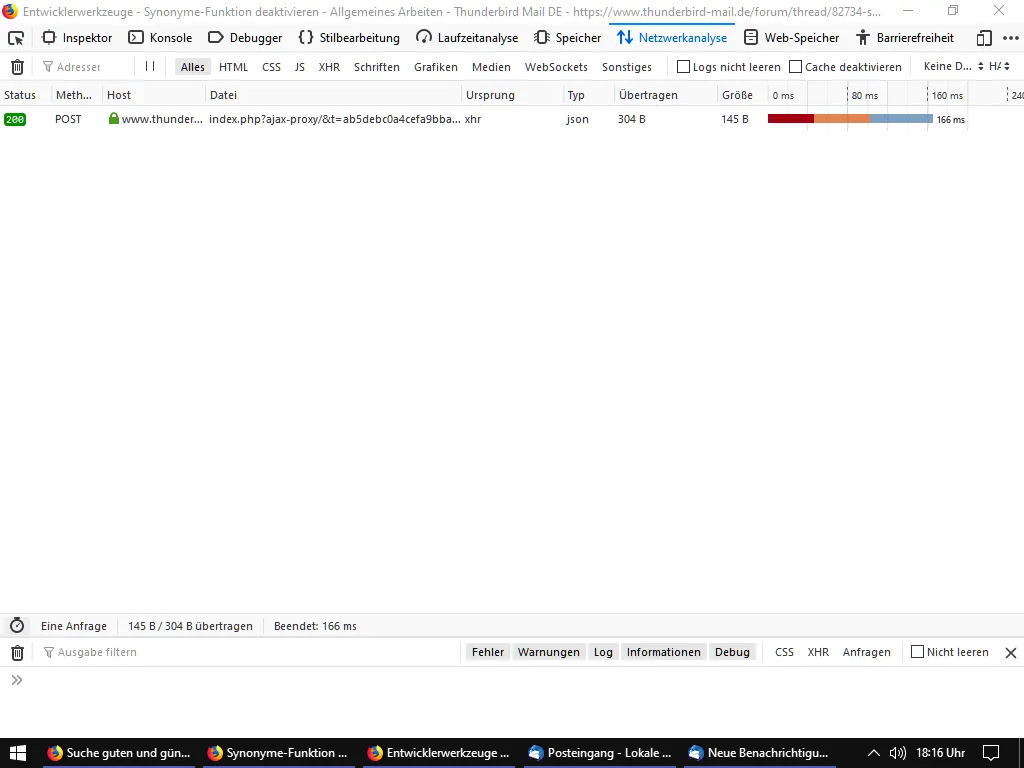Open the devtools three-dot options menu
The image size is (1024, 768).
(x=1010, y=38)
